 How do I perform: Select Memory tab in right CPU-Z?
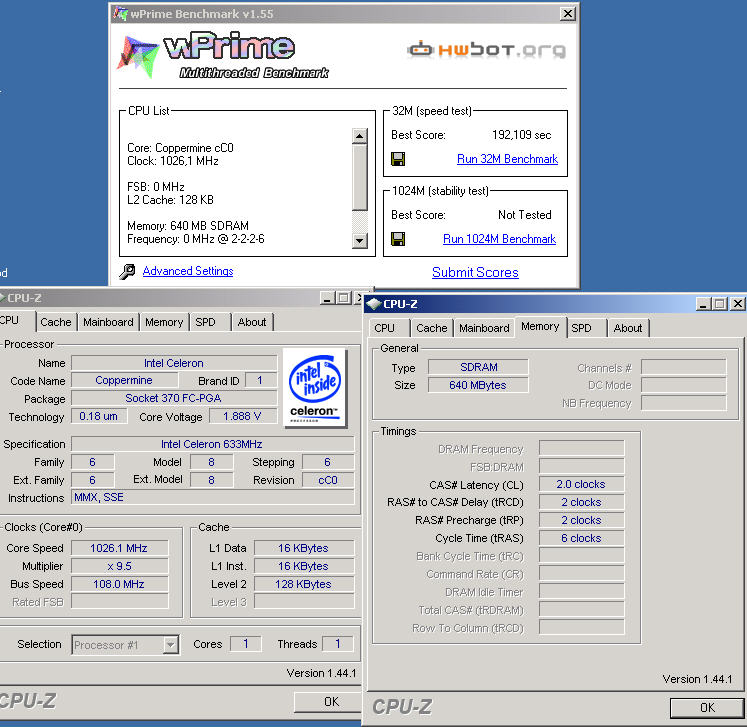[540, 326]
